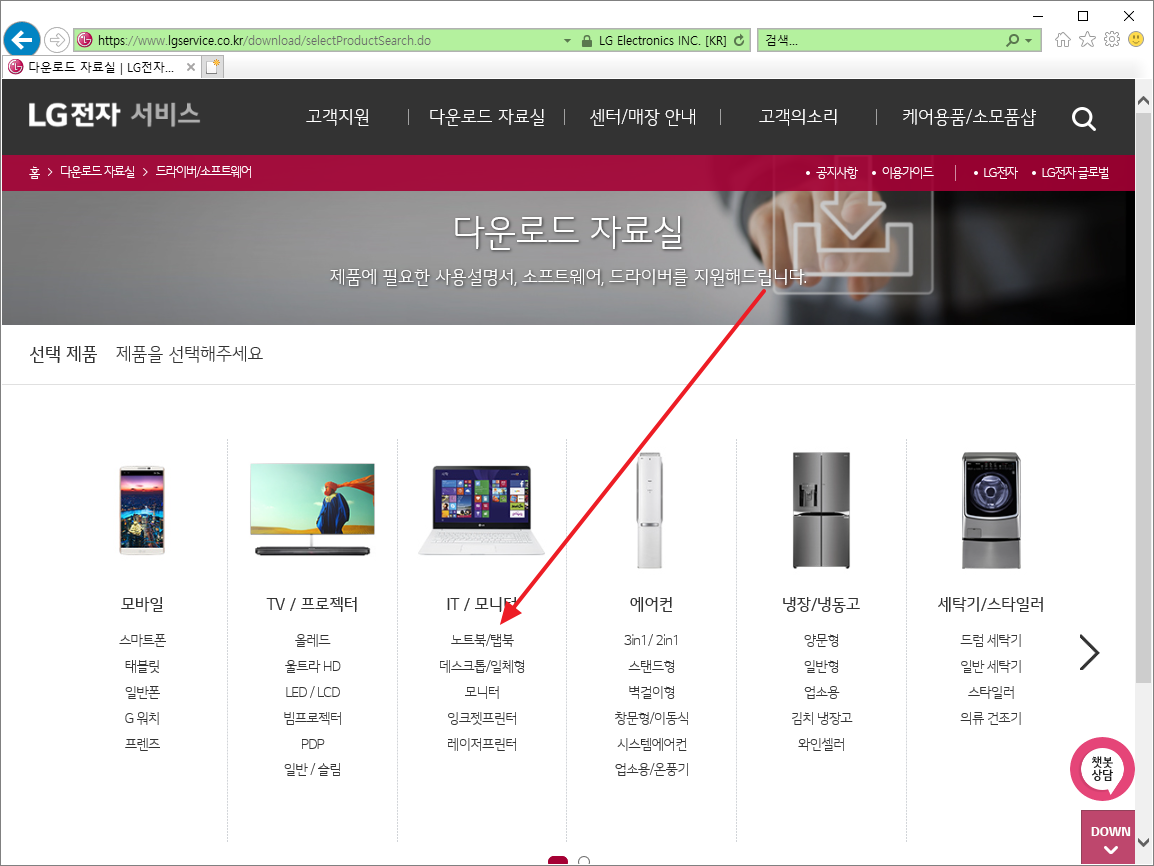
Task: Select 모니터 subcategory link
Action: point(482,692)
